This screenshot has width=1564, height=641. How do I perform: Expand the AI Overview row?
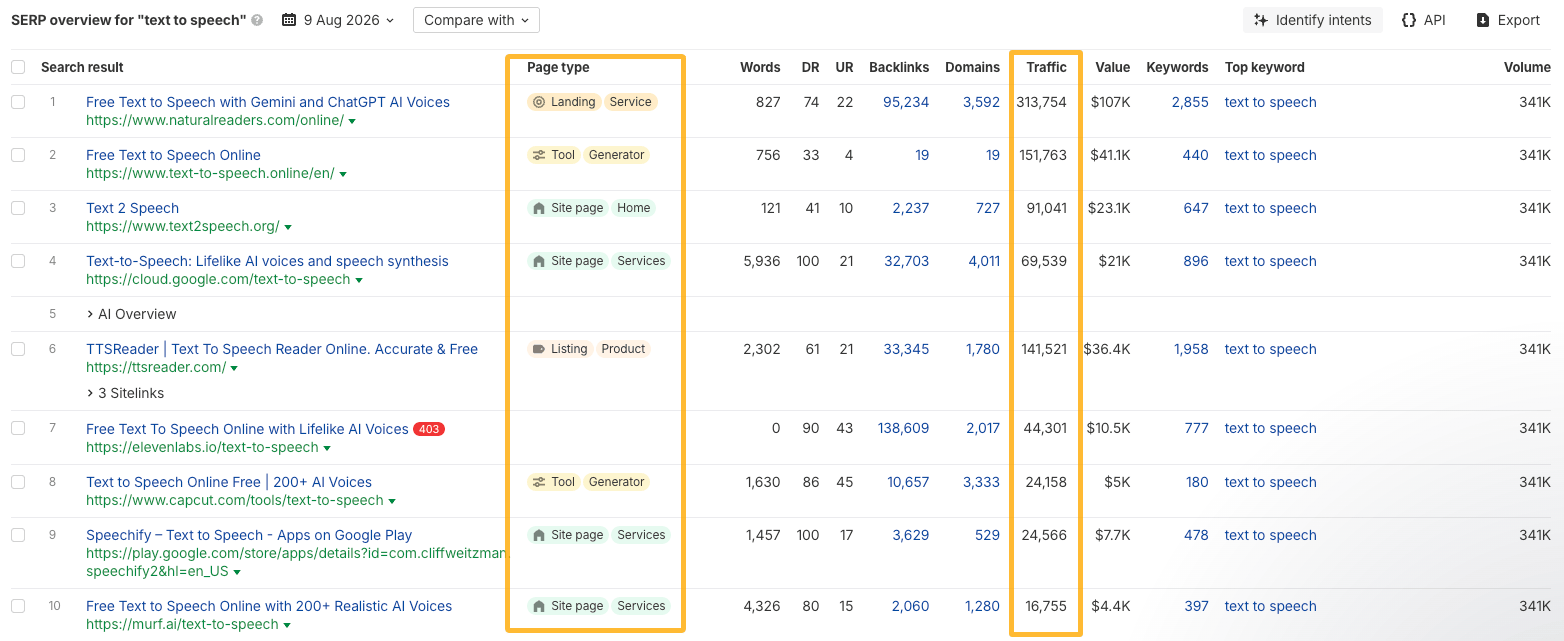(x=131, y=314)
